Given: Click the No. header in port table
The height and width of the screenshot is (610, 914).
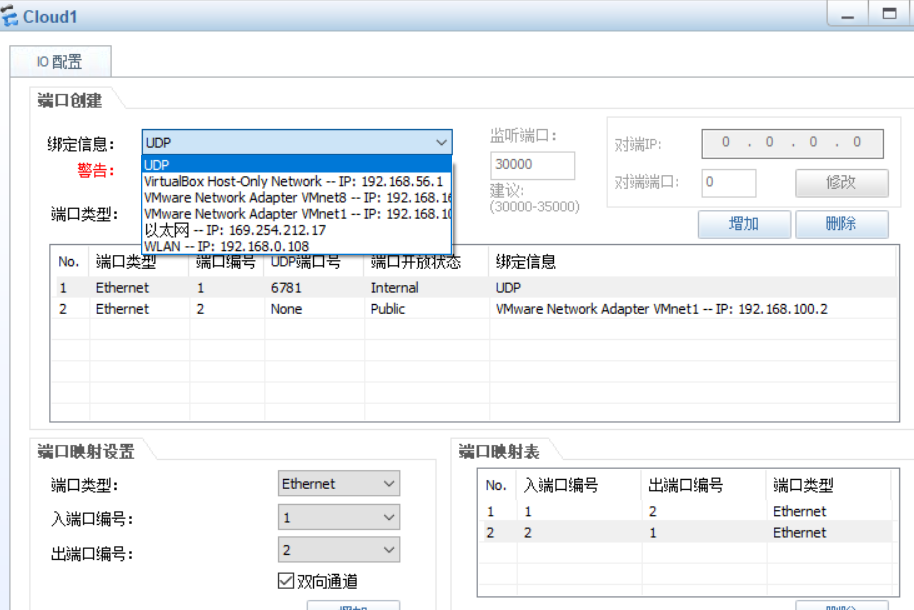Looking at the screenshot, I should [69, 261].
